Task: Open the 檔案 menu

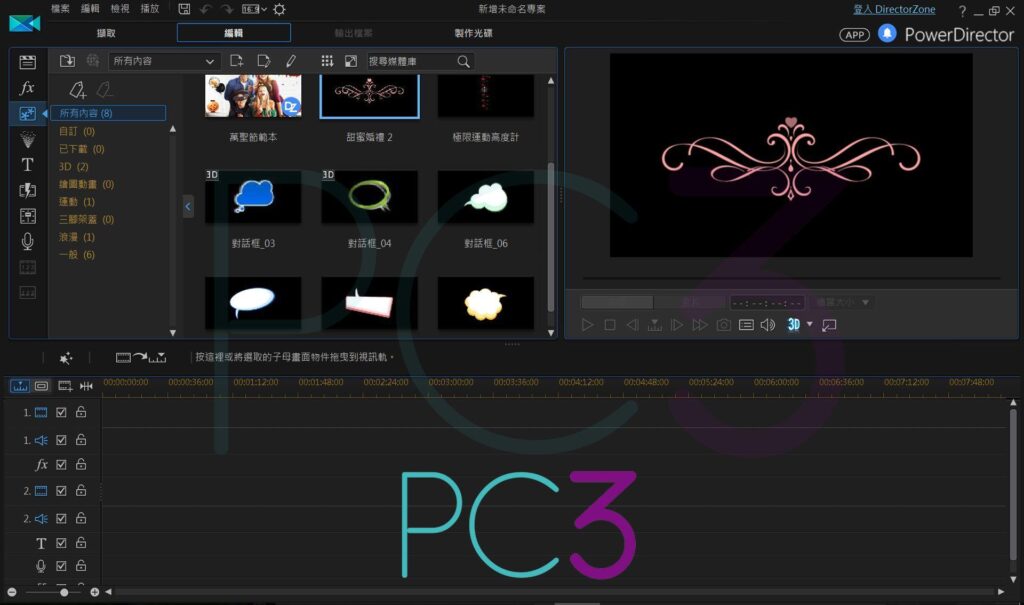Action: [x=61, y=9]
